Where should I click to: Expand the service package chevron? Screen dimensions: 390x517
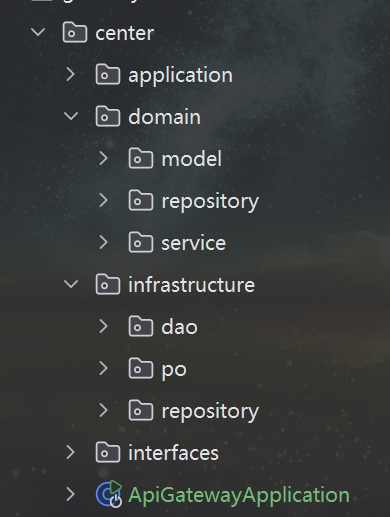pyautogui.click(x=104, y=242)
